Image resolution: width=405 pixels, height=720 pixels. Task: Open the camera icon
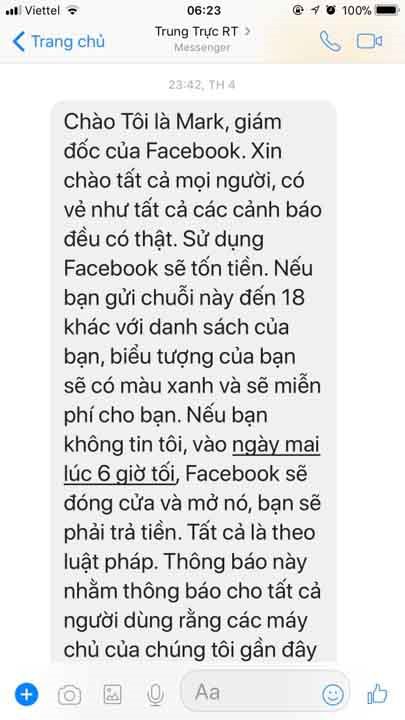click(69, 695)
